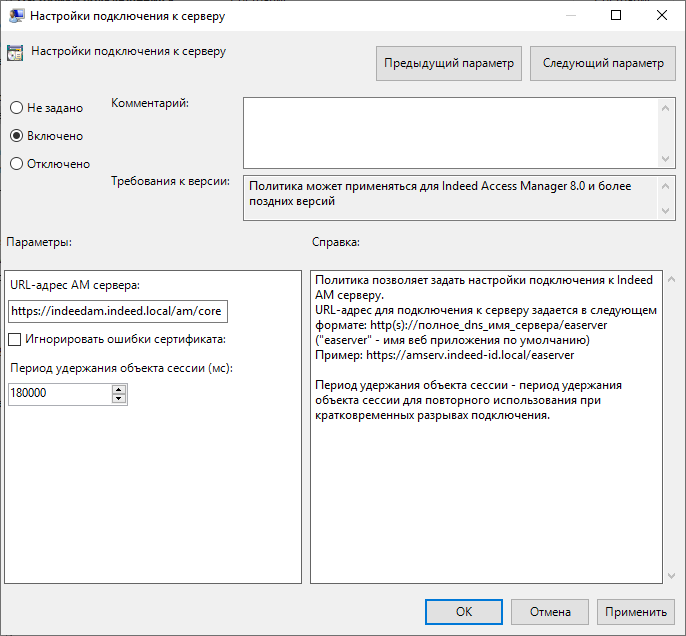Go to "Предыдущий параметр"
This screenshot has height=636, width=686.
449,63
